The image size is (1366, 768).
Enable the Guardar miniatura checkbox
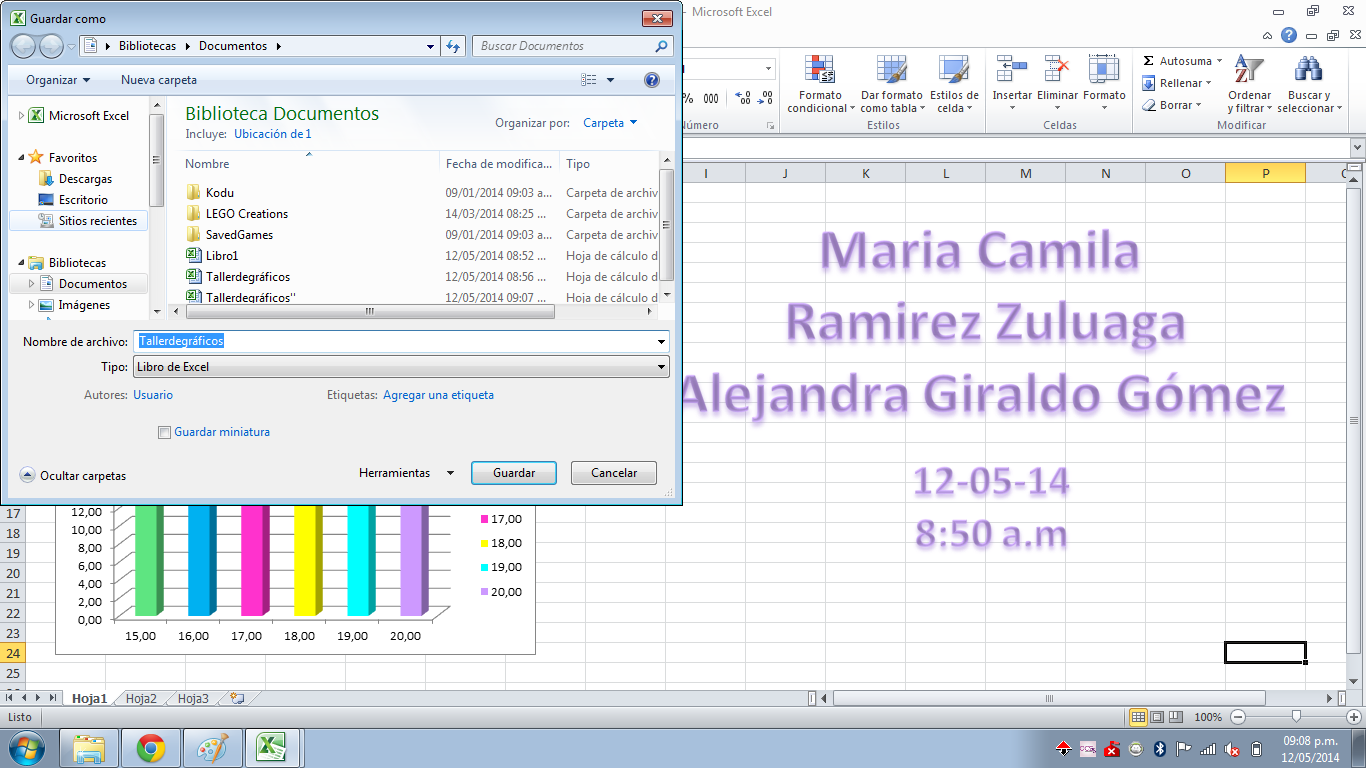pyautogui.click(x=165, y=433)
